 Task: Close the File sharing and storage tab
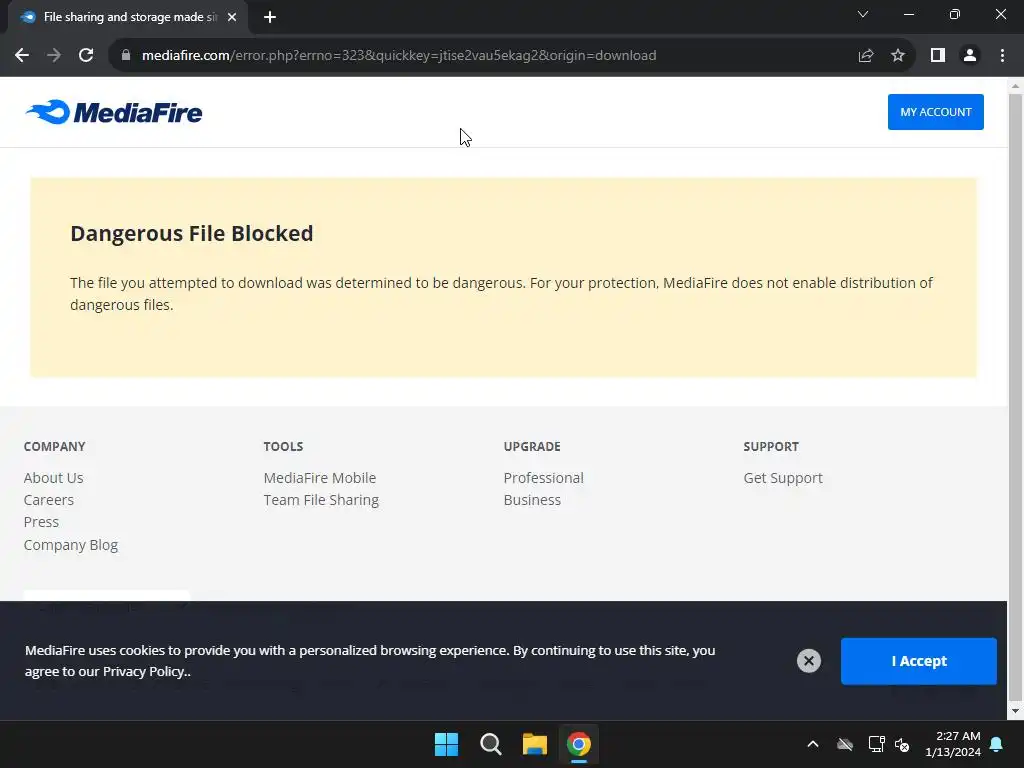click(232, 18)
